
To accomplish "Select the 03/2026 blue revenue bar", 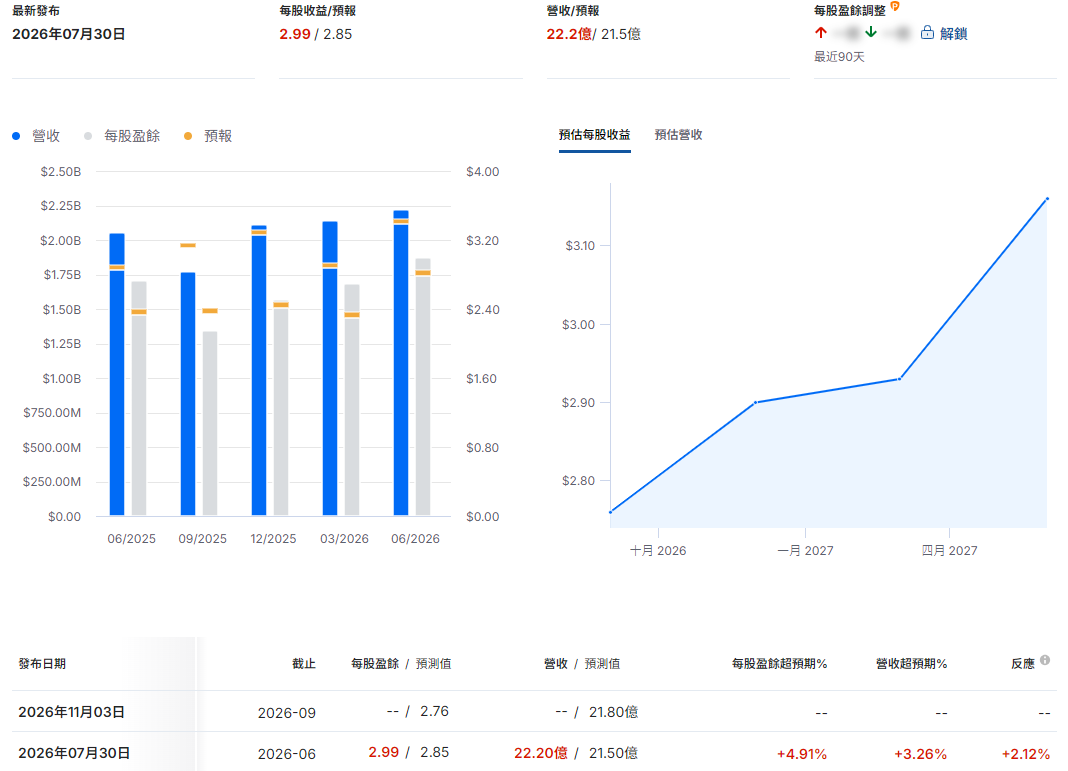I will (x=330, y=368).
